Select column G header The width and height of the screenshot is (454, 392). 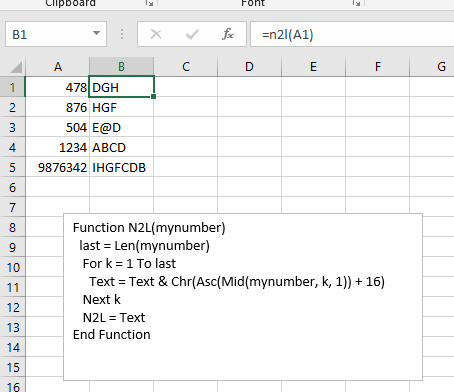432,67
